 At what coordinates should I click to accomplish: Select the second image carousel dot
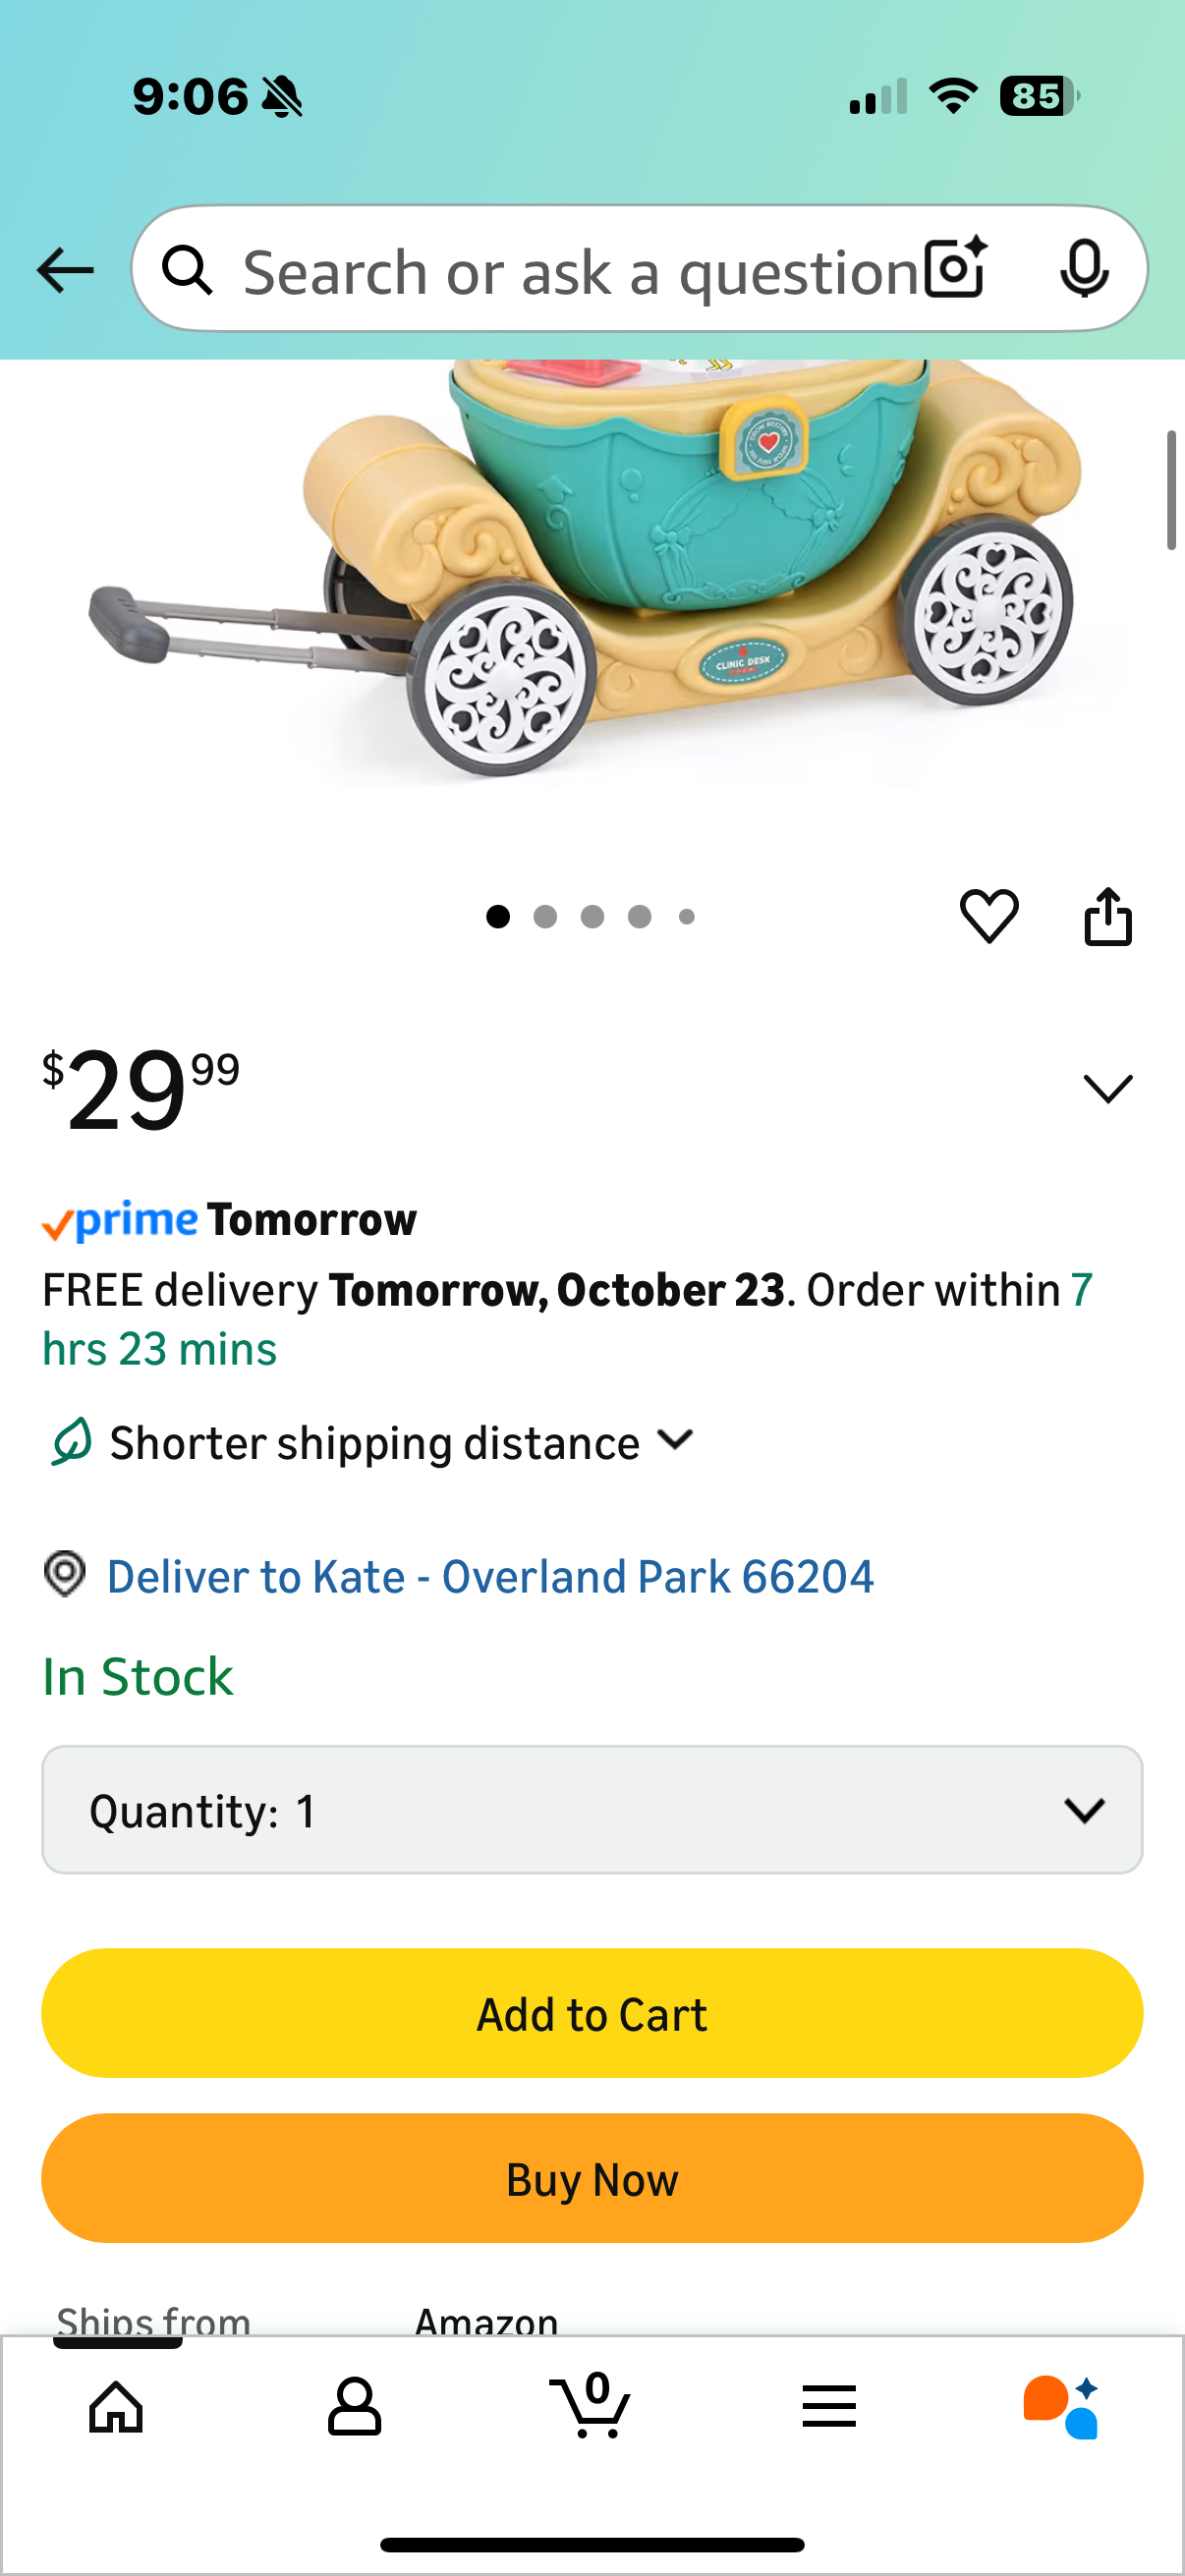[x=545, y=917]
